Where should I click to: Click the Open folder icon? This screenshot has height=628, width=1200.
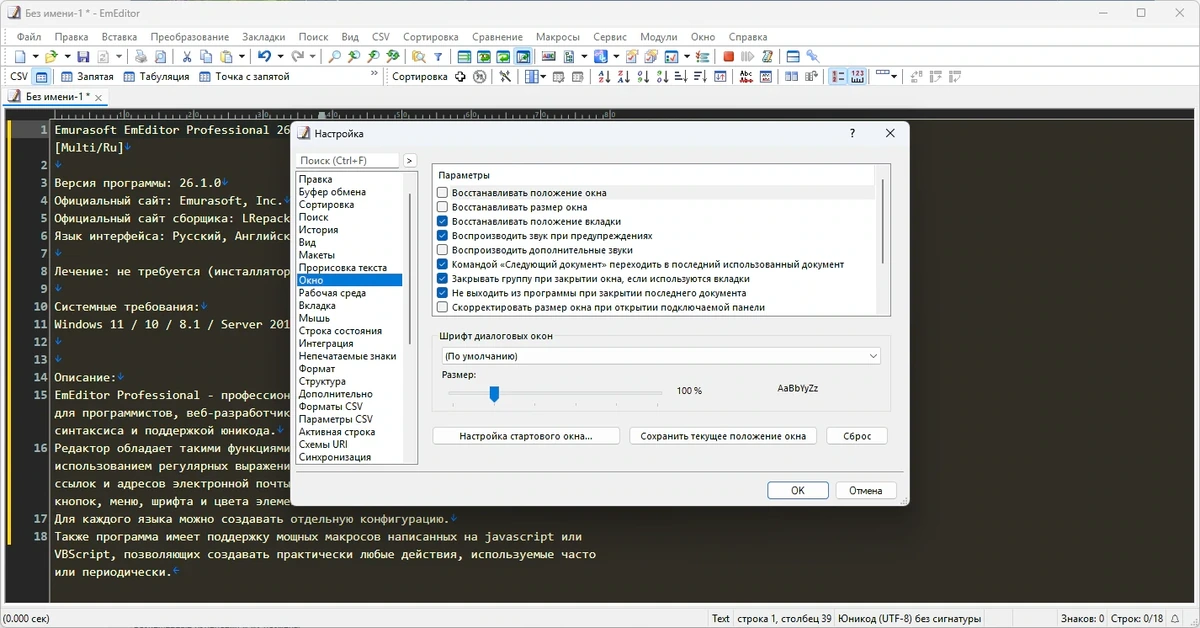pyautogui.click(x=50, y=56)
